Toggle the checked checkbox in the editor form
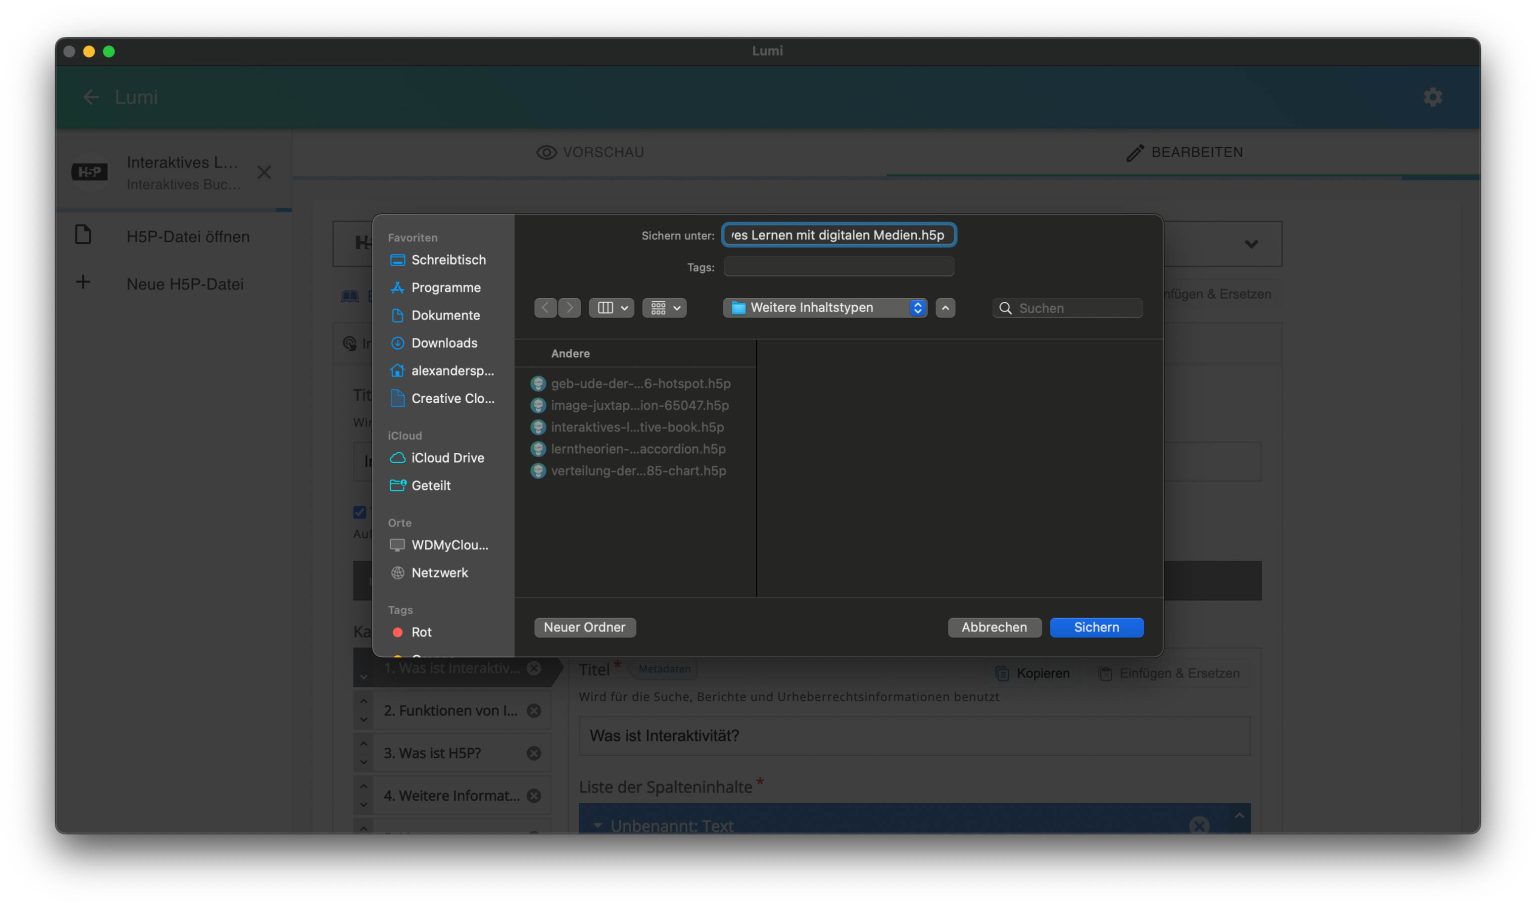 coord(360,512)
